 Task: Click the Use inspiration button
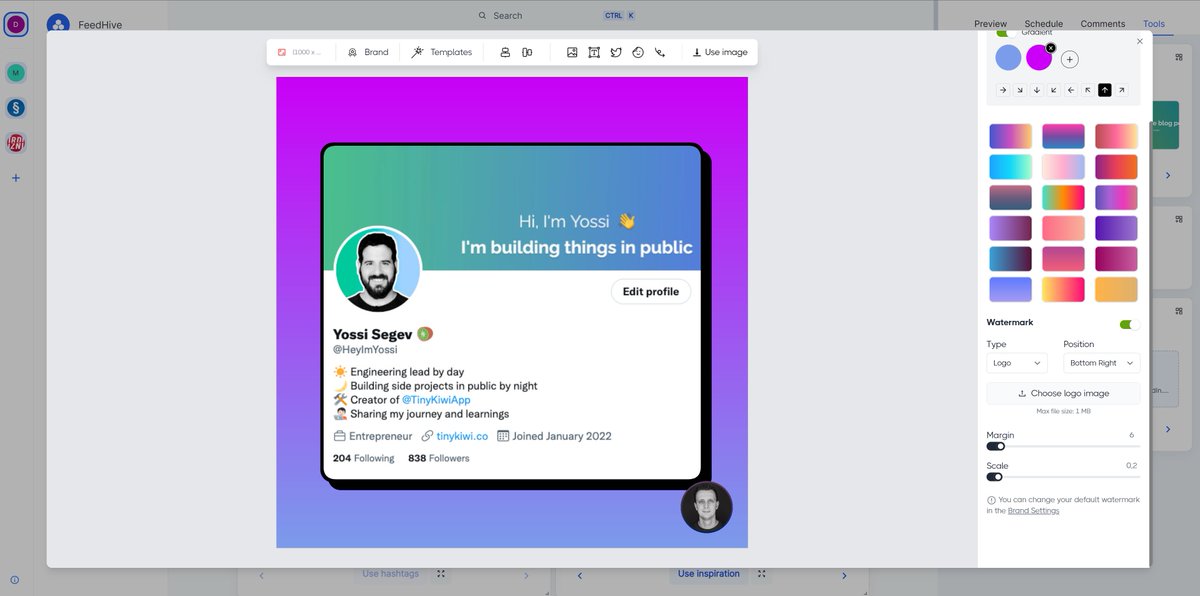pyautogui.click(x=709, y=574)
